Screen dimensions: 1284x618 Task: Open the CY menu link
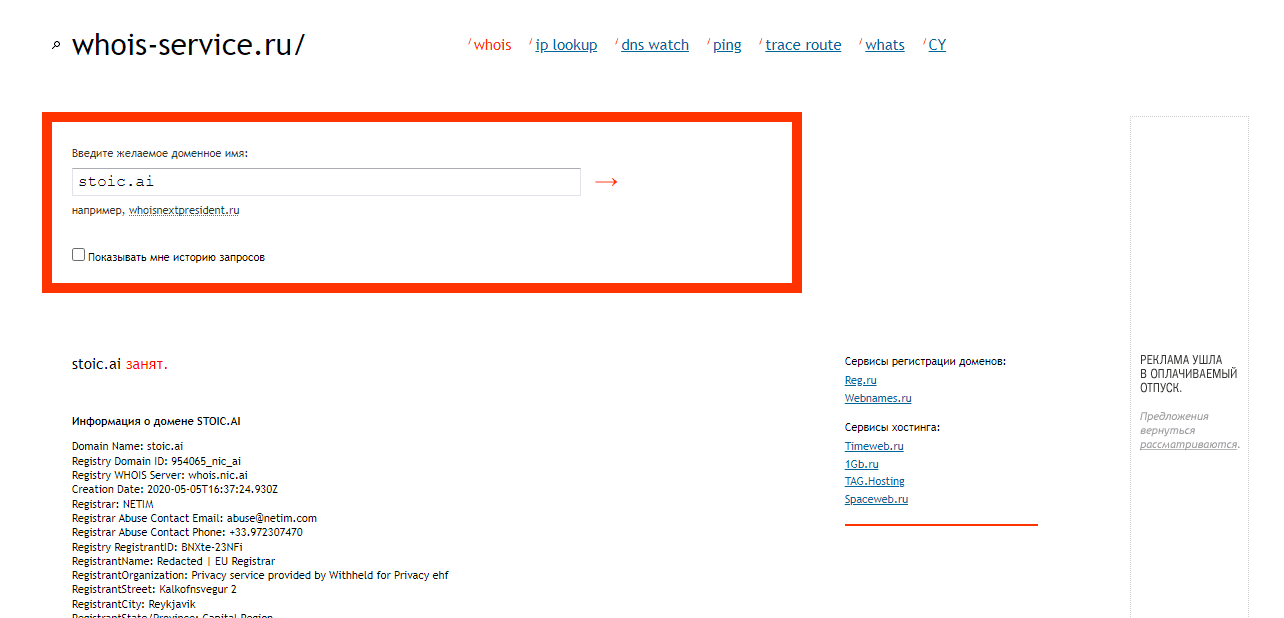tap(937, 45)
